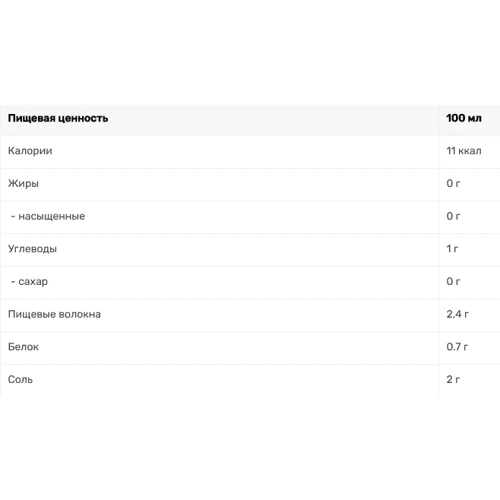Click the 'Белок' row label
Viewport: 500px width, 500px height.
click(23, 347)
